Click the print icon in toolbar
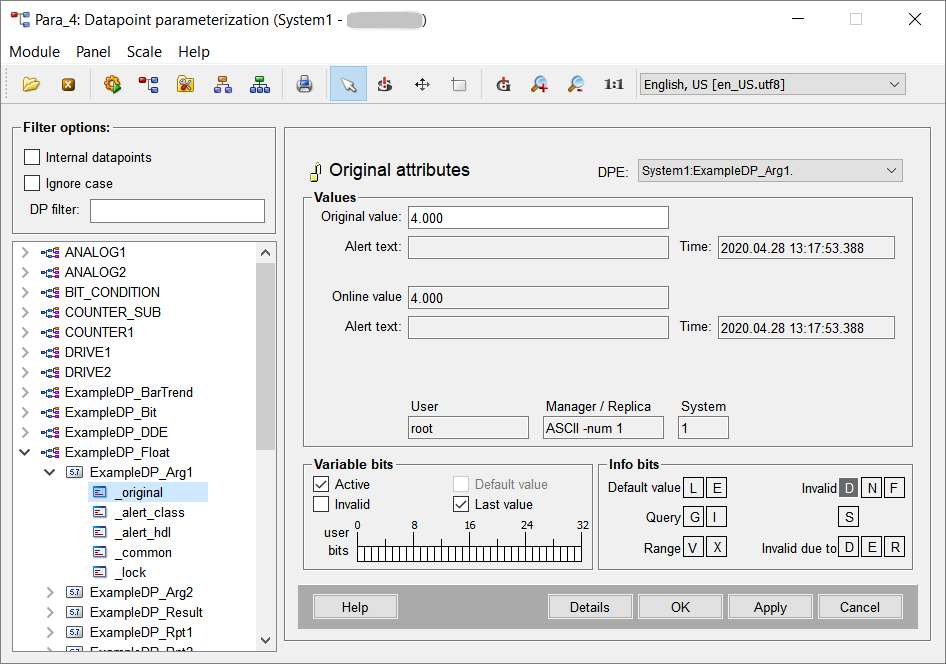The image size is (946, 664). (304, 85)
